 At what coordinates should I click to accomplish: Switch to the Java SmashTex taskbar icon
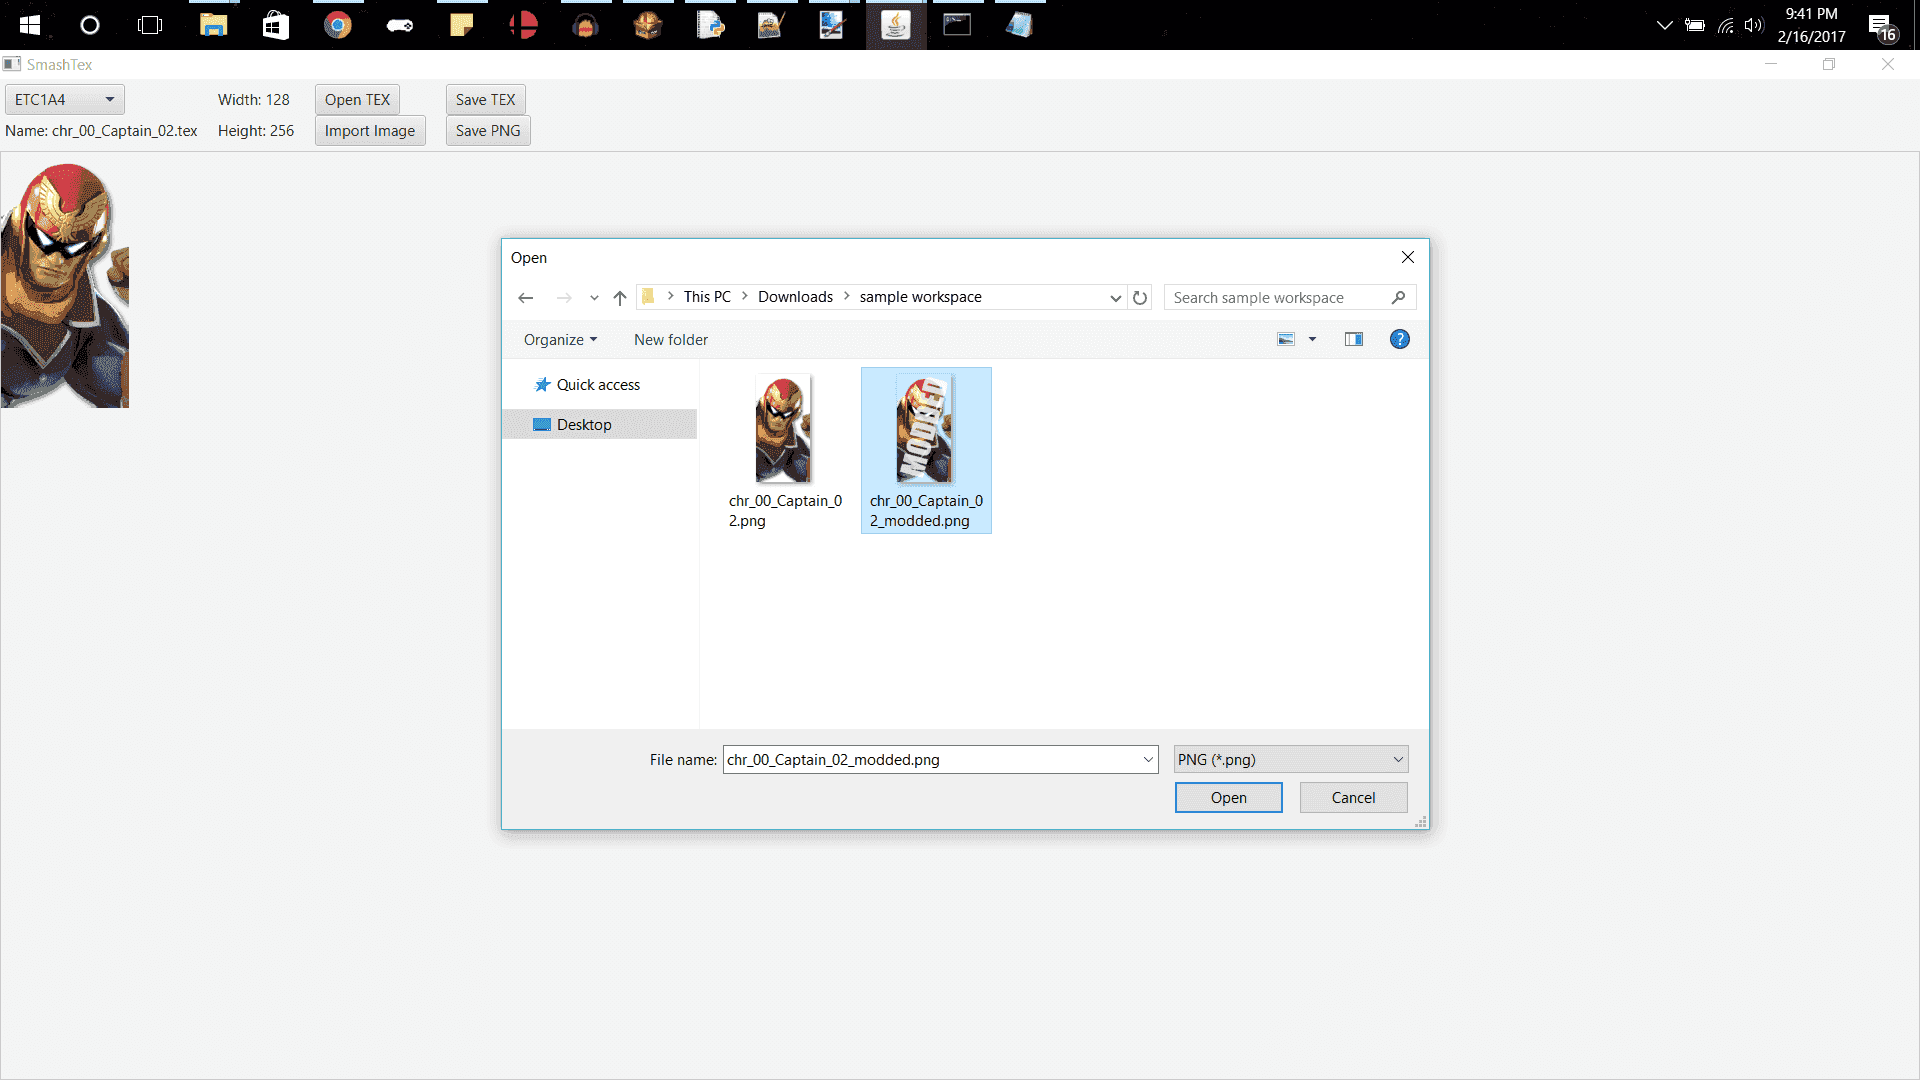[x=896, y=25]
